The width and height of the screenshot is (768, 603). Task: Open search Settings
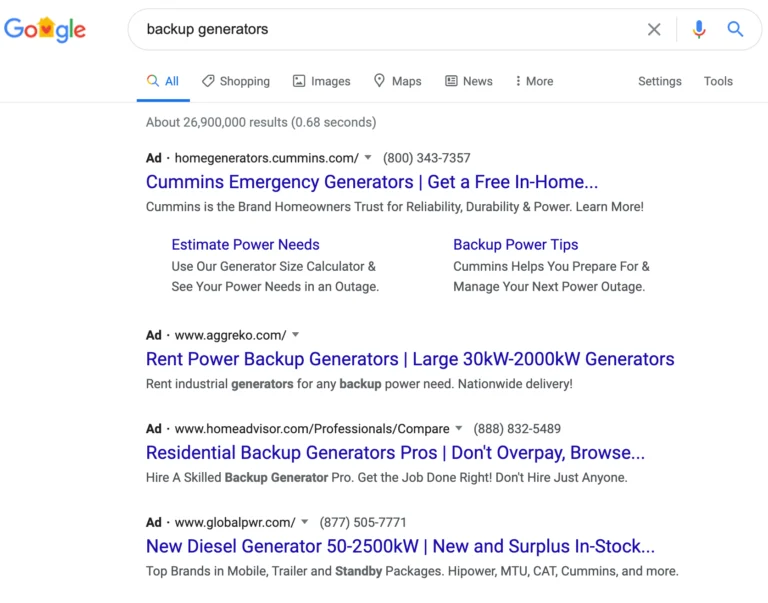coord(659,81)
